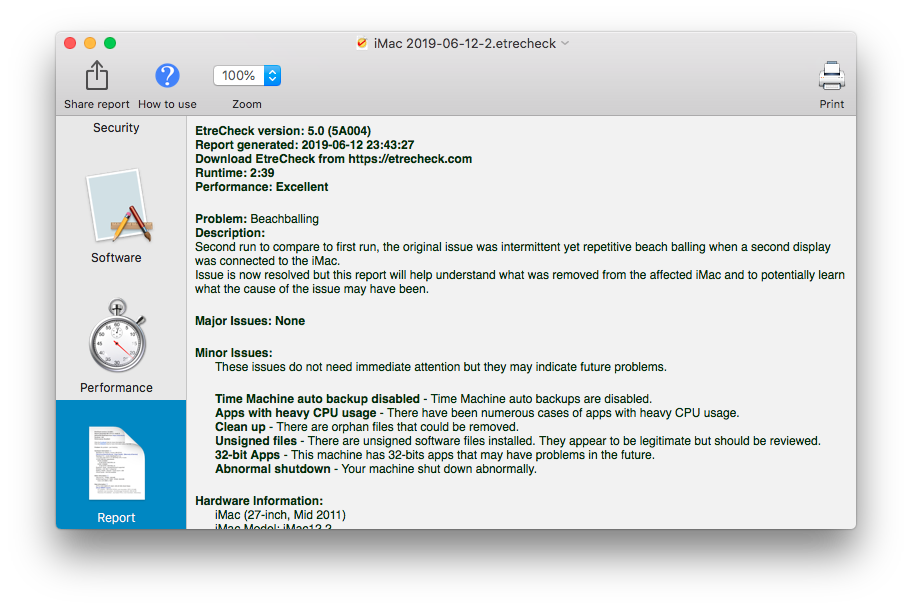Select the Clean up minor issue
This screenshot has height=609, width=912.
point(240,427)
